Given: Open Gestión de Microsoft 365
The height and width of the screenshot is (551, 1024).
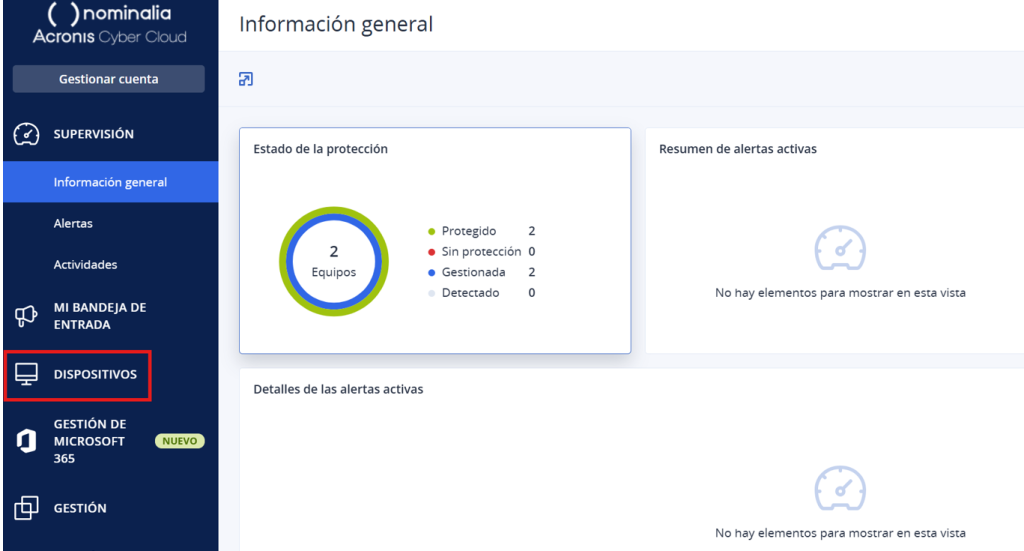Looking at the screenshot, I should (x=90, y=441).
